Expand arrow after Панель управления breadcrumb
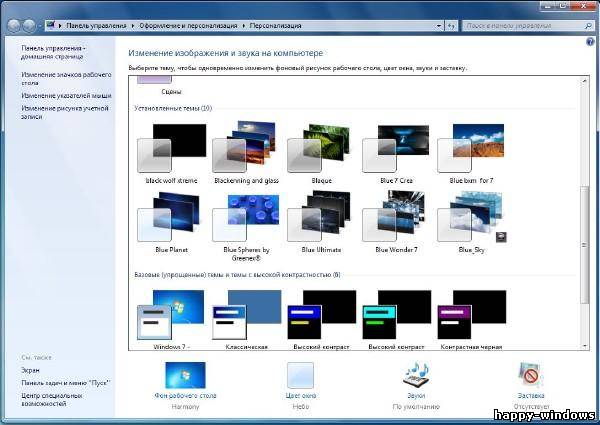Screen dimensions: 600x425 pyautogui.click(x=132, y=26)
